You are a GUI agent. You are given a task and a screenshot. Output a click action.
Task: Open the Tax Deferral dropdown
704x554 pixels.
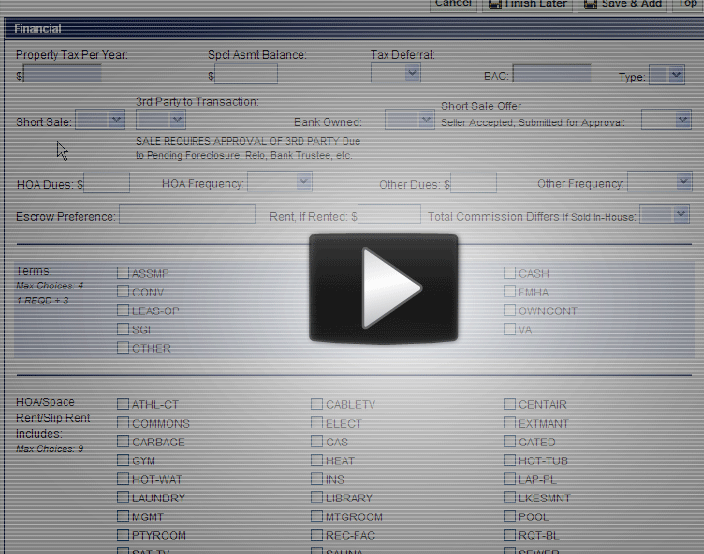[396, 73]
